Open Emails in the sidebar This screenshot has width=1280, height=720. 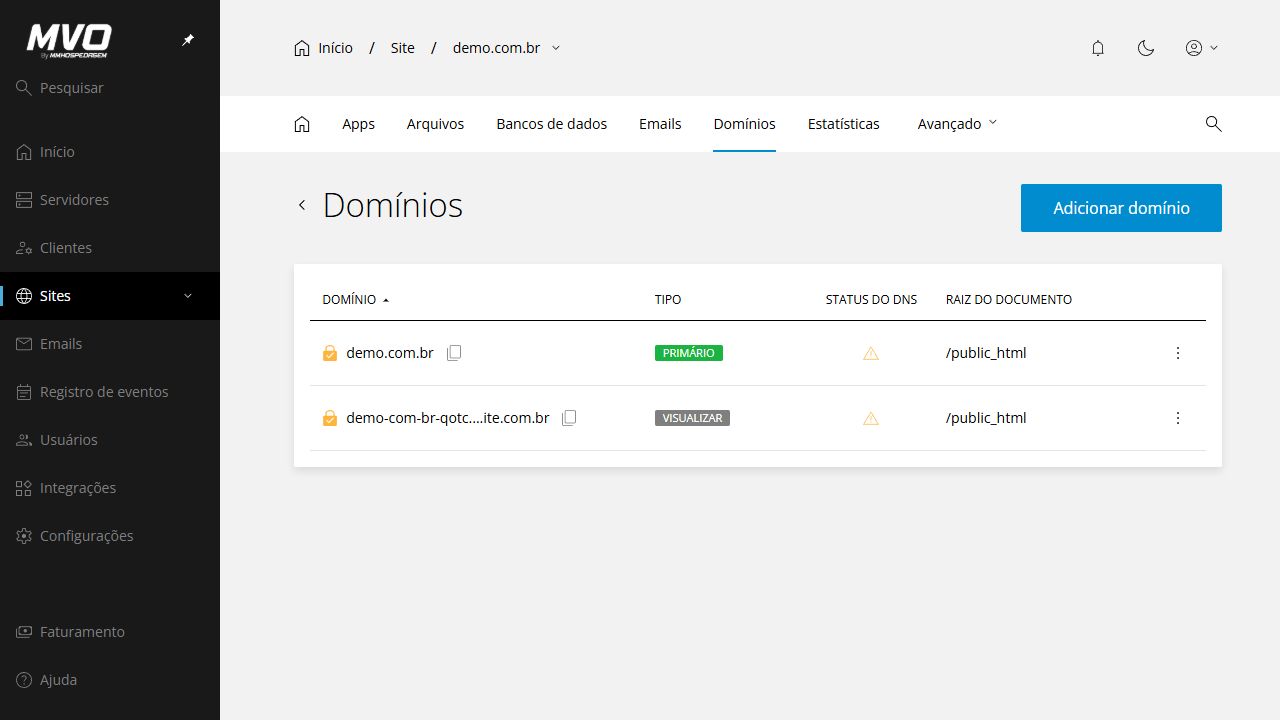click(110, 344)
